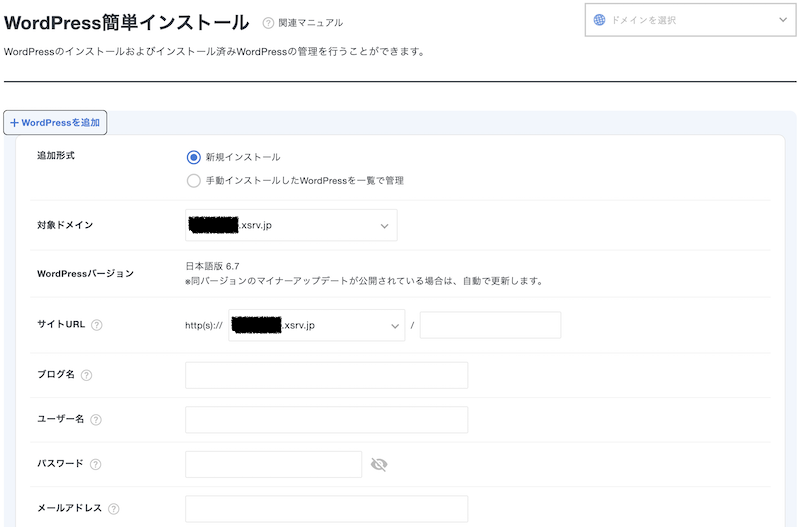The height and width of the screenshot is (527, 800).
Task: Click the http(s):// prefix text
Action: 204,325
